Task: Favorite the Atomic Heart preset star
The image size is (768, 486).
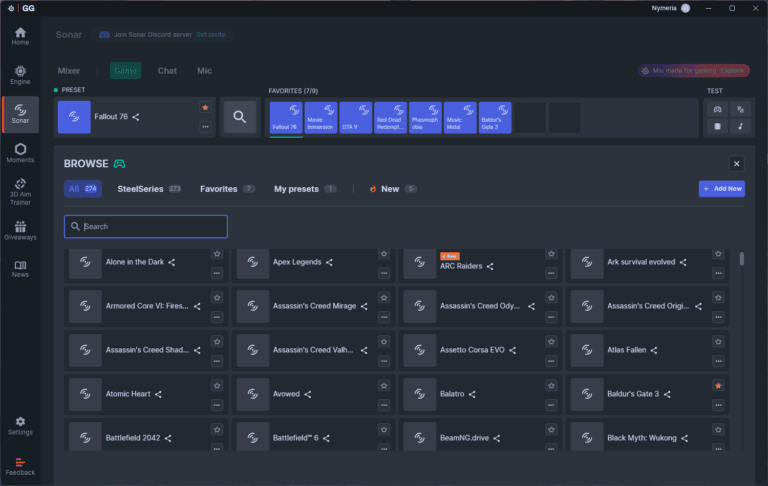Action: pyautogui.click(x=216, y=385)
